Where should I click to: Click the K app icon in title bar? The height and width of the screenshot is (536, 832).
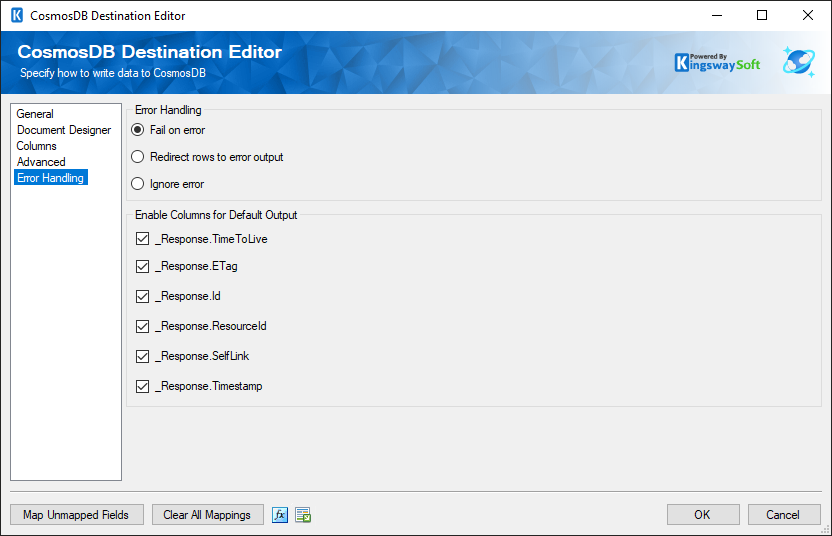17,15
